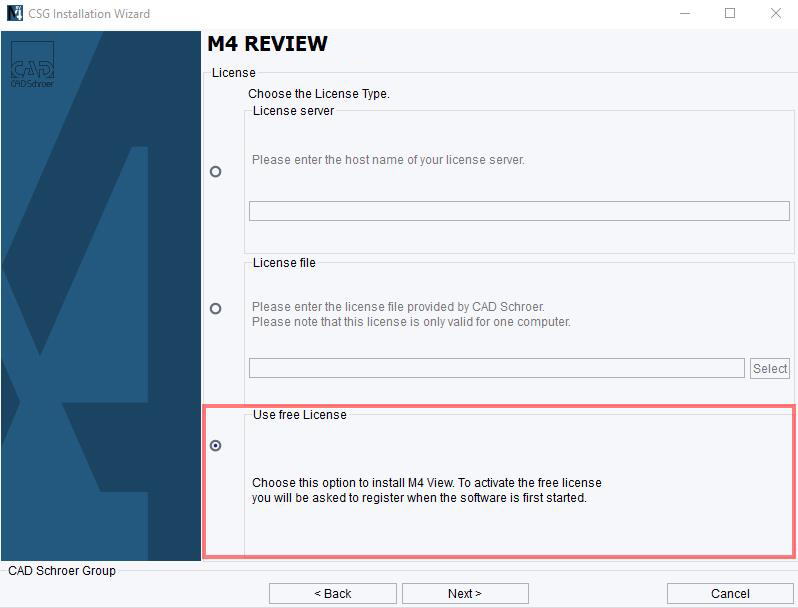
Task: Go back with the Back button
Action: [333, 593]
